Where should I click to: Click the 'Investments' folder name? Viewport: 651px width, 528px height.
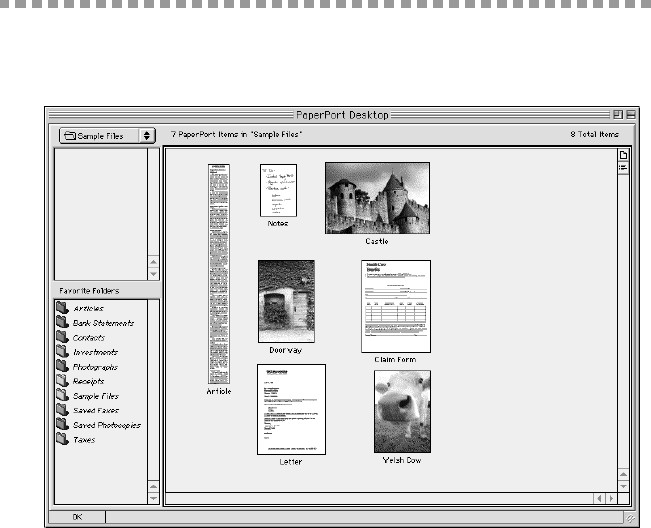coord(95,352)
